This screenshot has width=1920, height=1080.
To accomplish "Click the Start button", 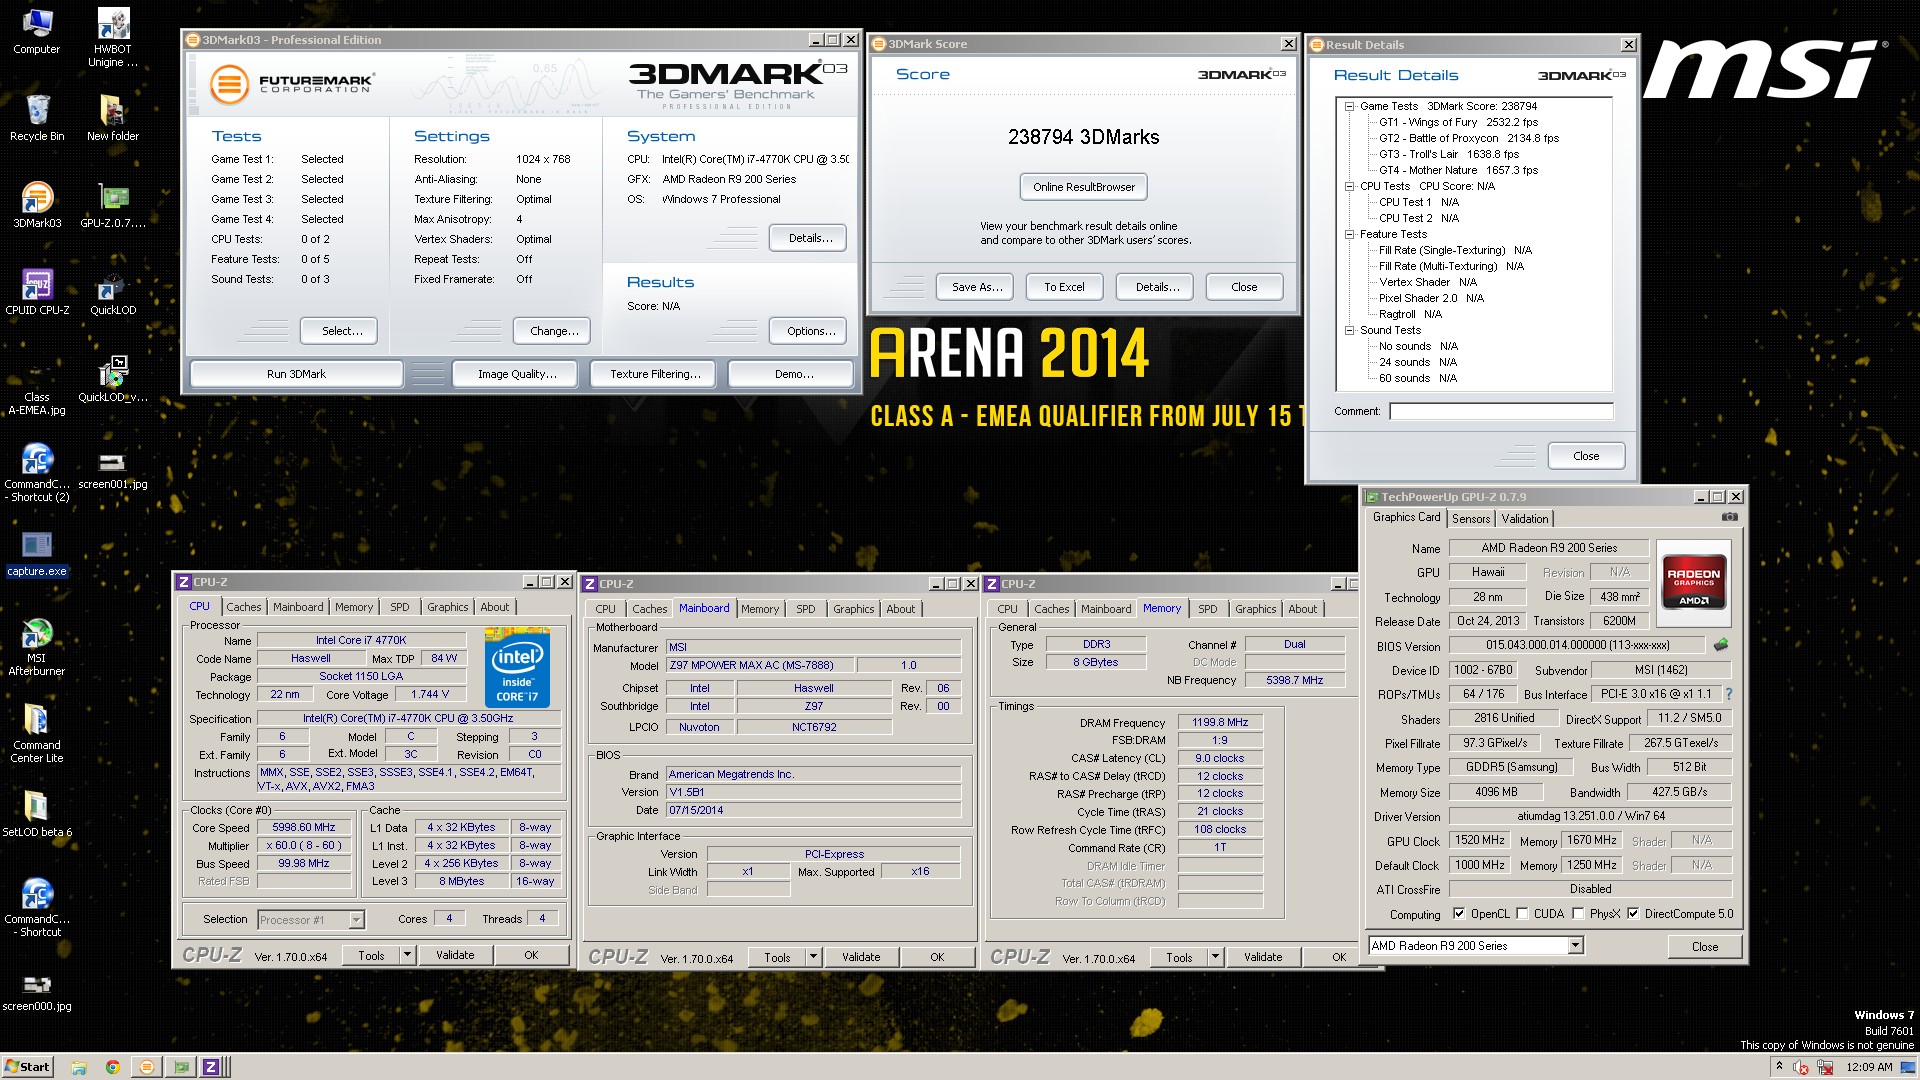I will click(x=28, y=1067).
